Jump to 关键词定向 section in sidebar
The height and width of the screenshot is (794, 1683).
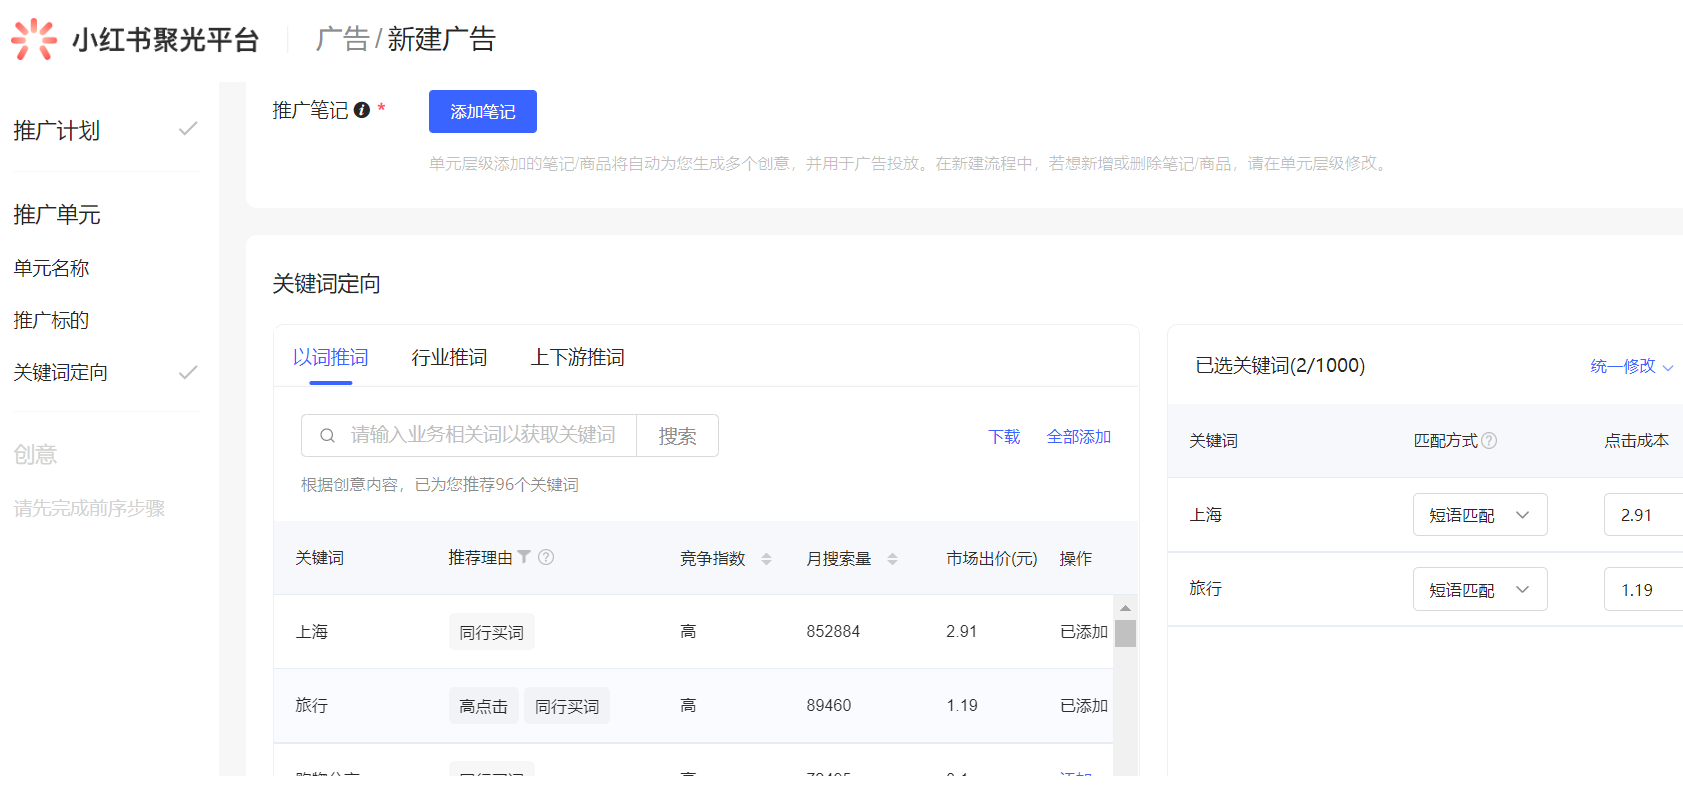click(x=60, y=372)
